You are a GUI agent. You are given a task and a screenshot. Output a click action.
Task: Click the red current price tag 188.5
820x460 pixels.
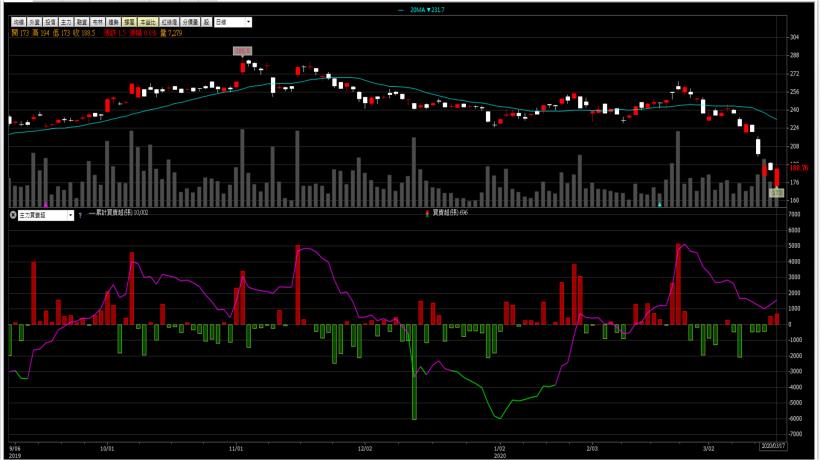click(x=798, y=168)
